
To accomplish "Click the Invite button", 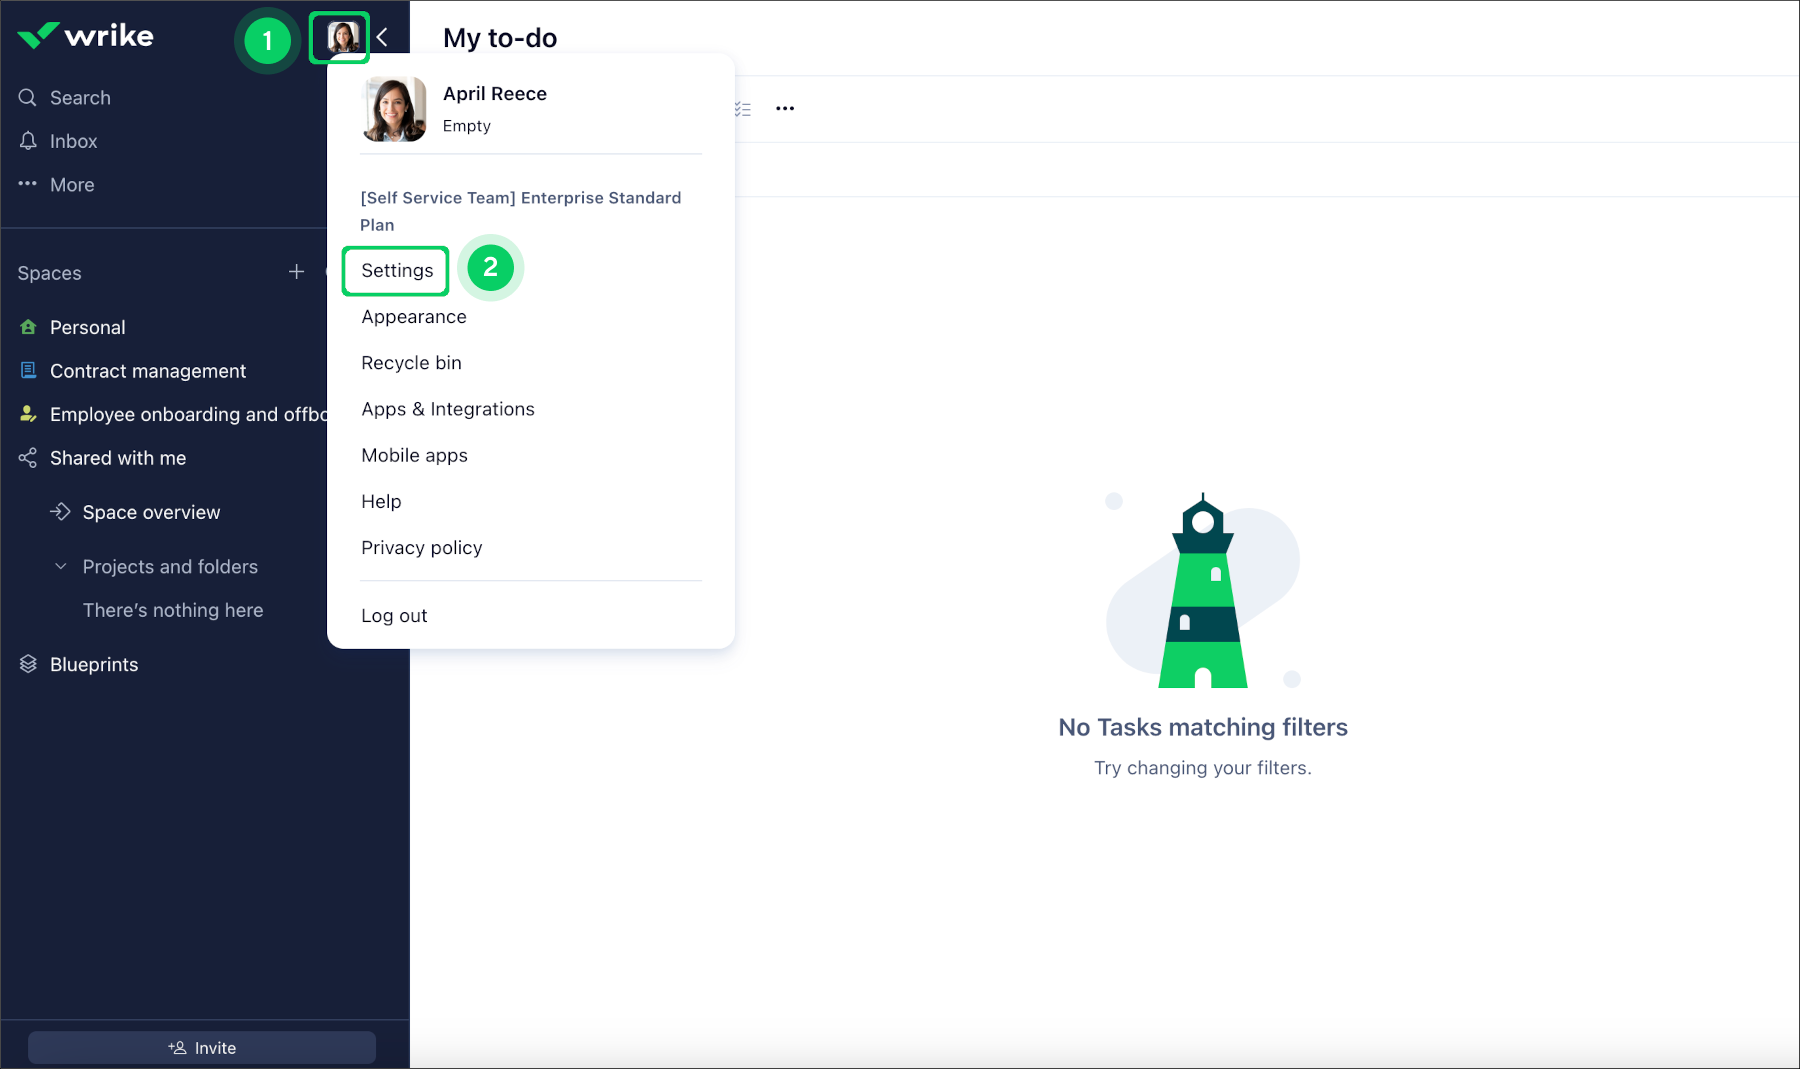I will 202,1047.
